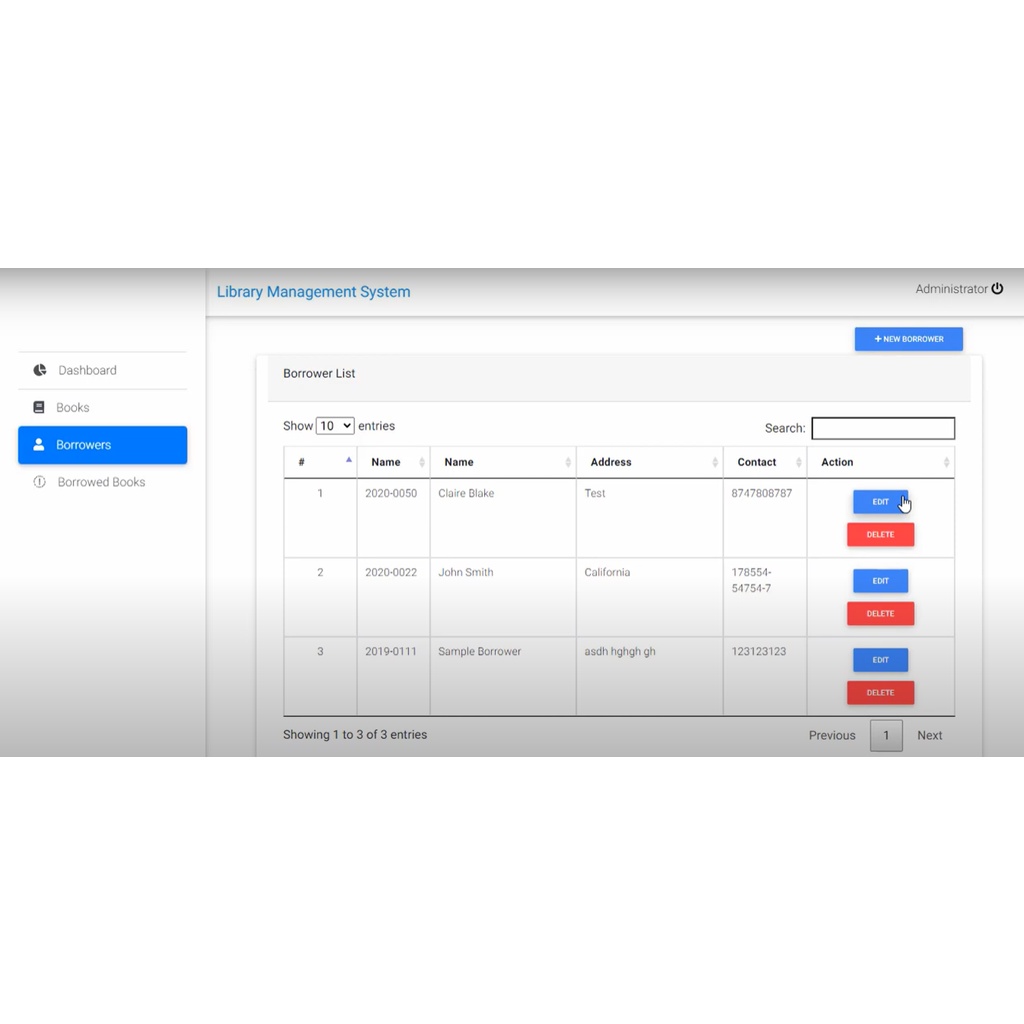Click the New Borrower button
The image size is (1024, 1024).
pyautogui.click(x=908, y=339)
